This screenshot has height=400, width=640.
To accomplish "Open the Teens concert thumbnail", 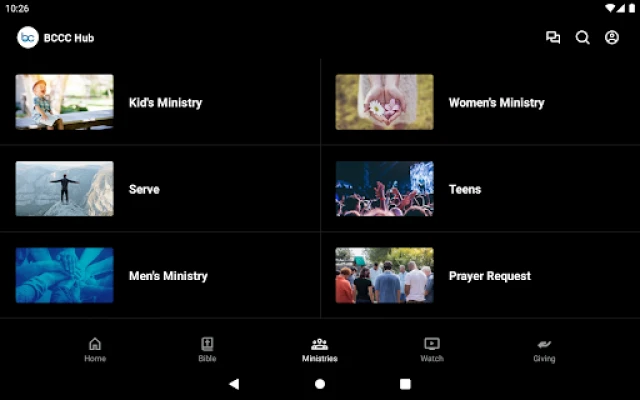I will point(384,189).
